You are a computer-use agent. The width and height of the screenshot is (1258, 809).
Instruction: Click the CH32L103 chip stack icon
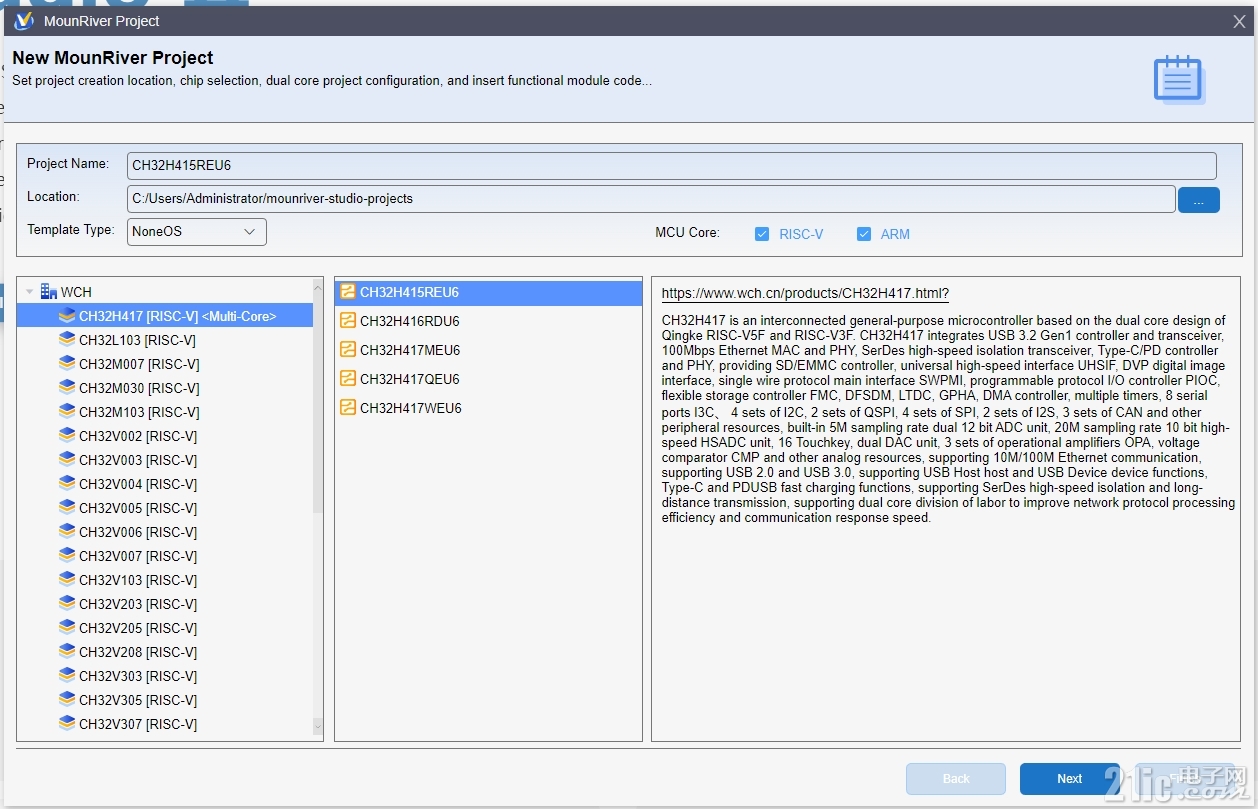(x=67, y=340)
